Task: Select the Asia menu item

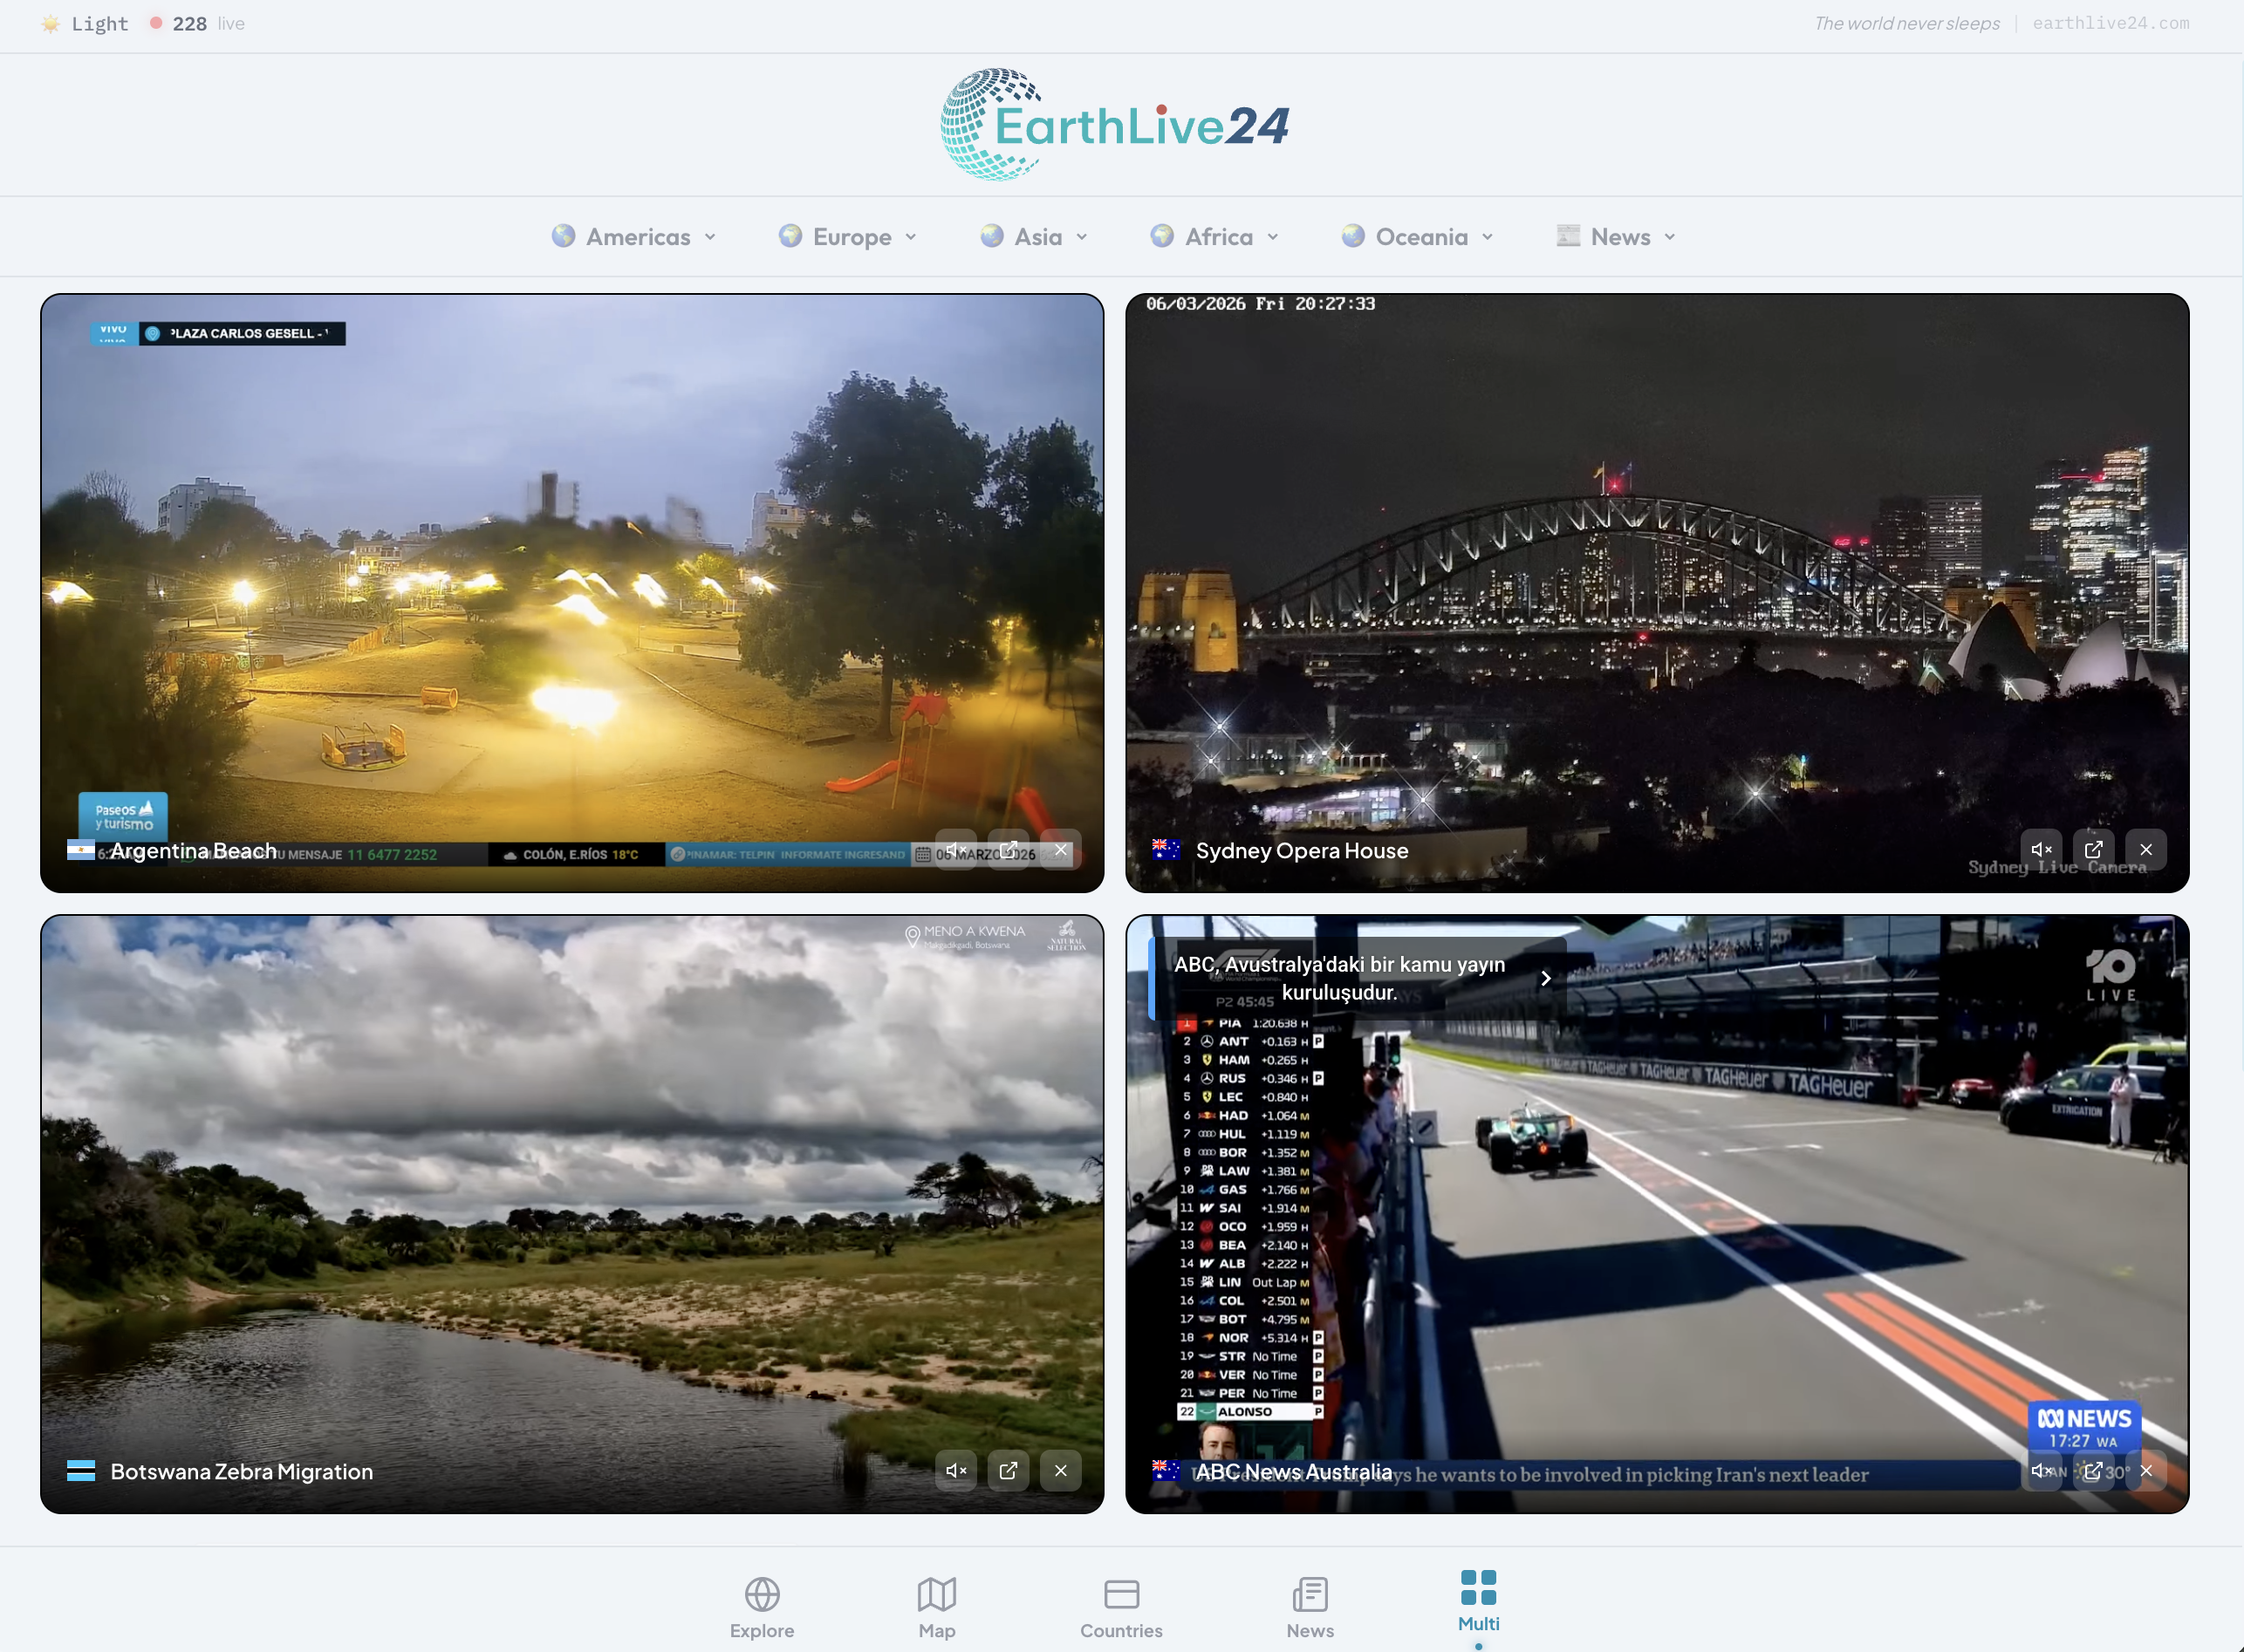Action: click(x=1034, y=236)
